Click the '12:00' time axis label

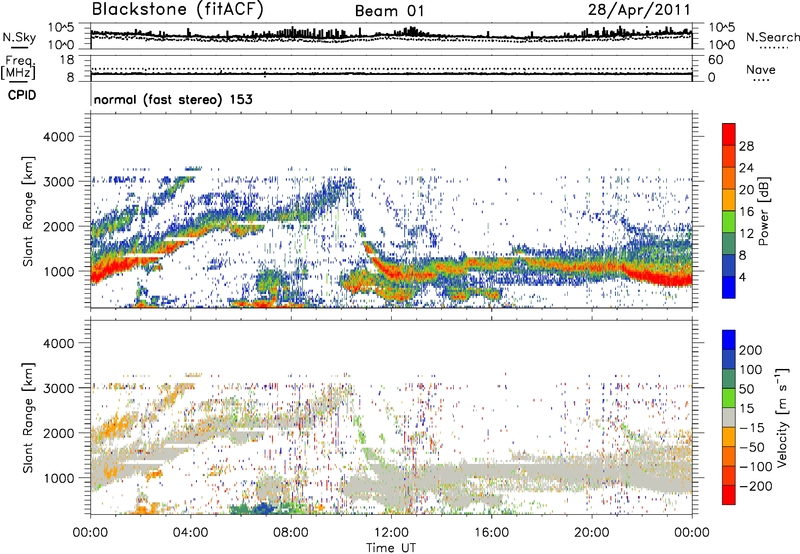click(x=391, y=533)
